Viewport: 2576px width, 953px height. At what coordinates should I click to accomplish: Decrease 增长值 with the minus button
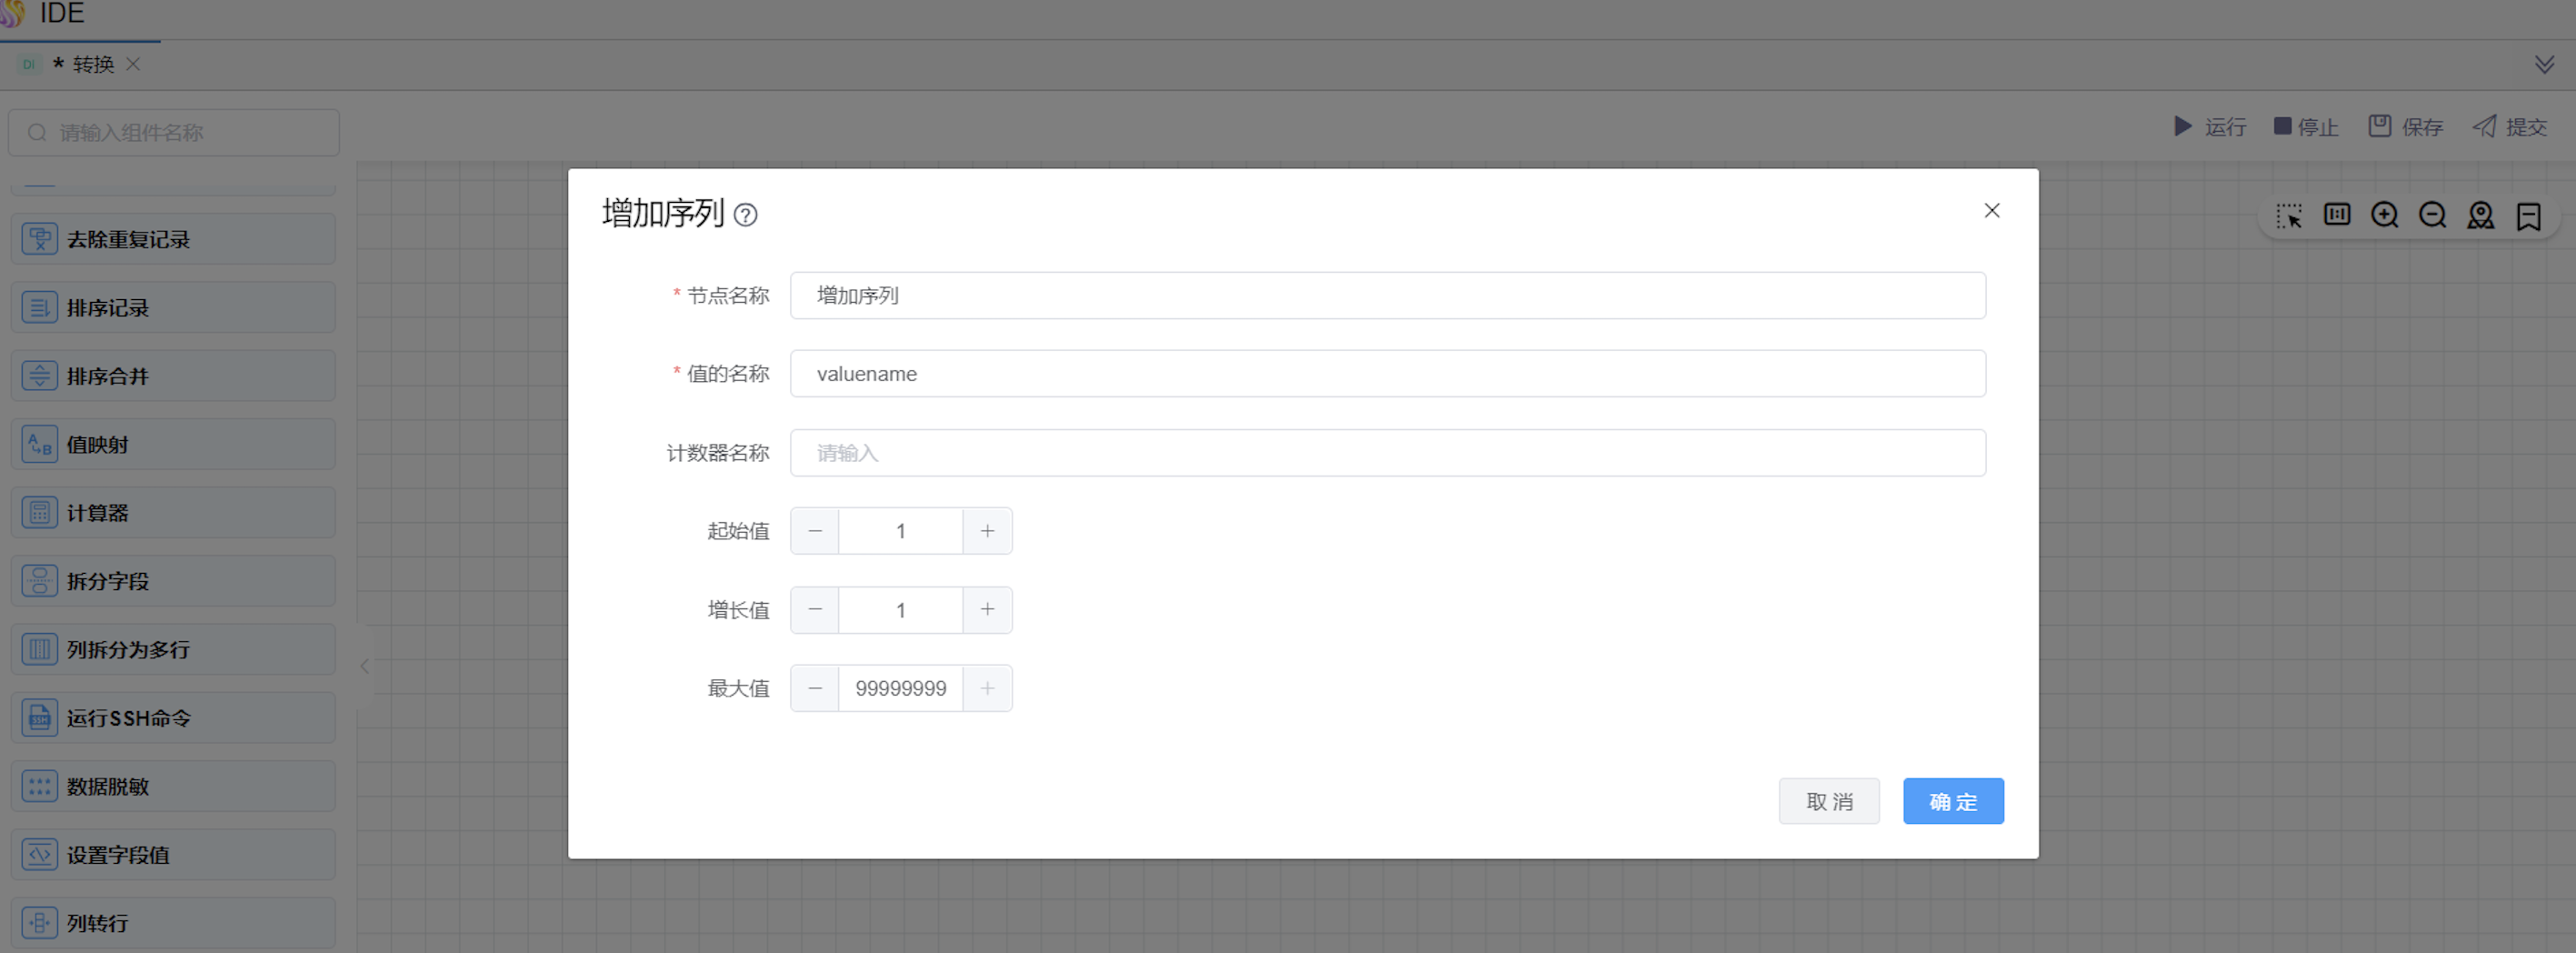click(815, 610)
